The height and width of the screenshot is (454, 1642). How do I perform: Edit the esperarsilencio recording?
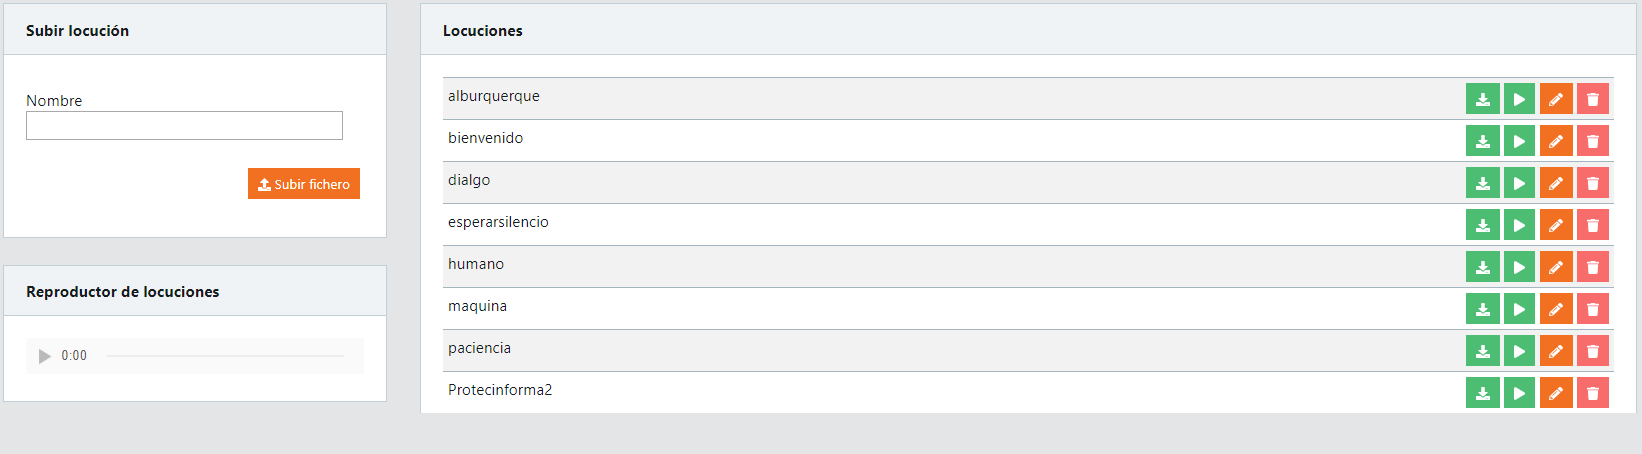pyautogui.click(x=1556, y=225)
